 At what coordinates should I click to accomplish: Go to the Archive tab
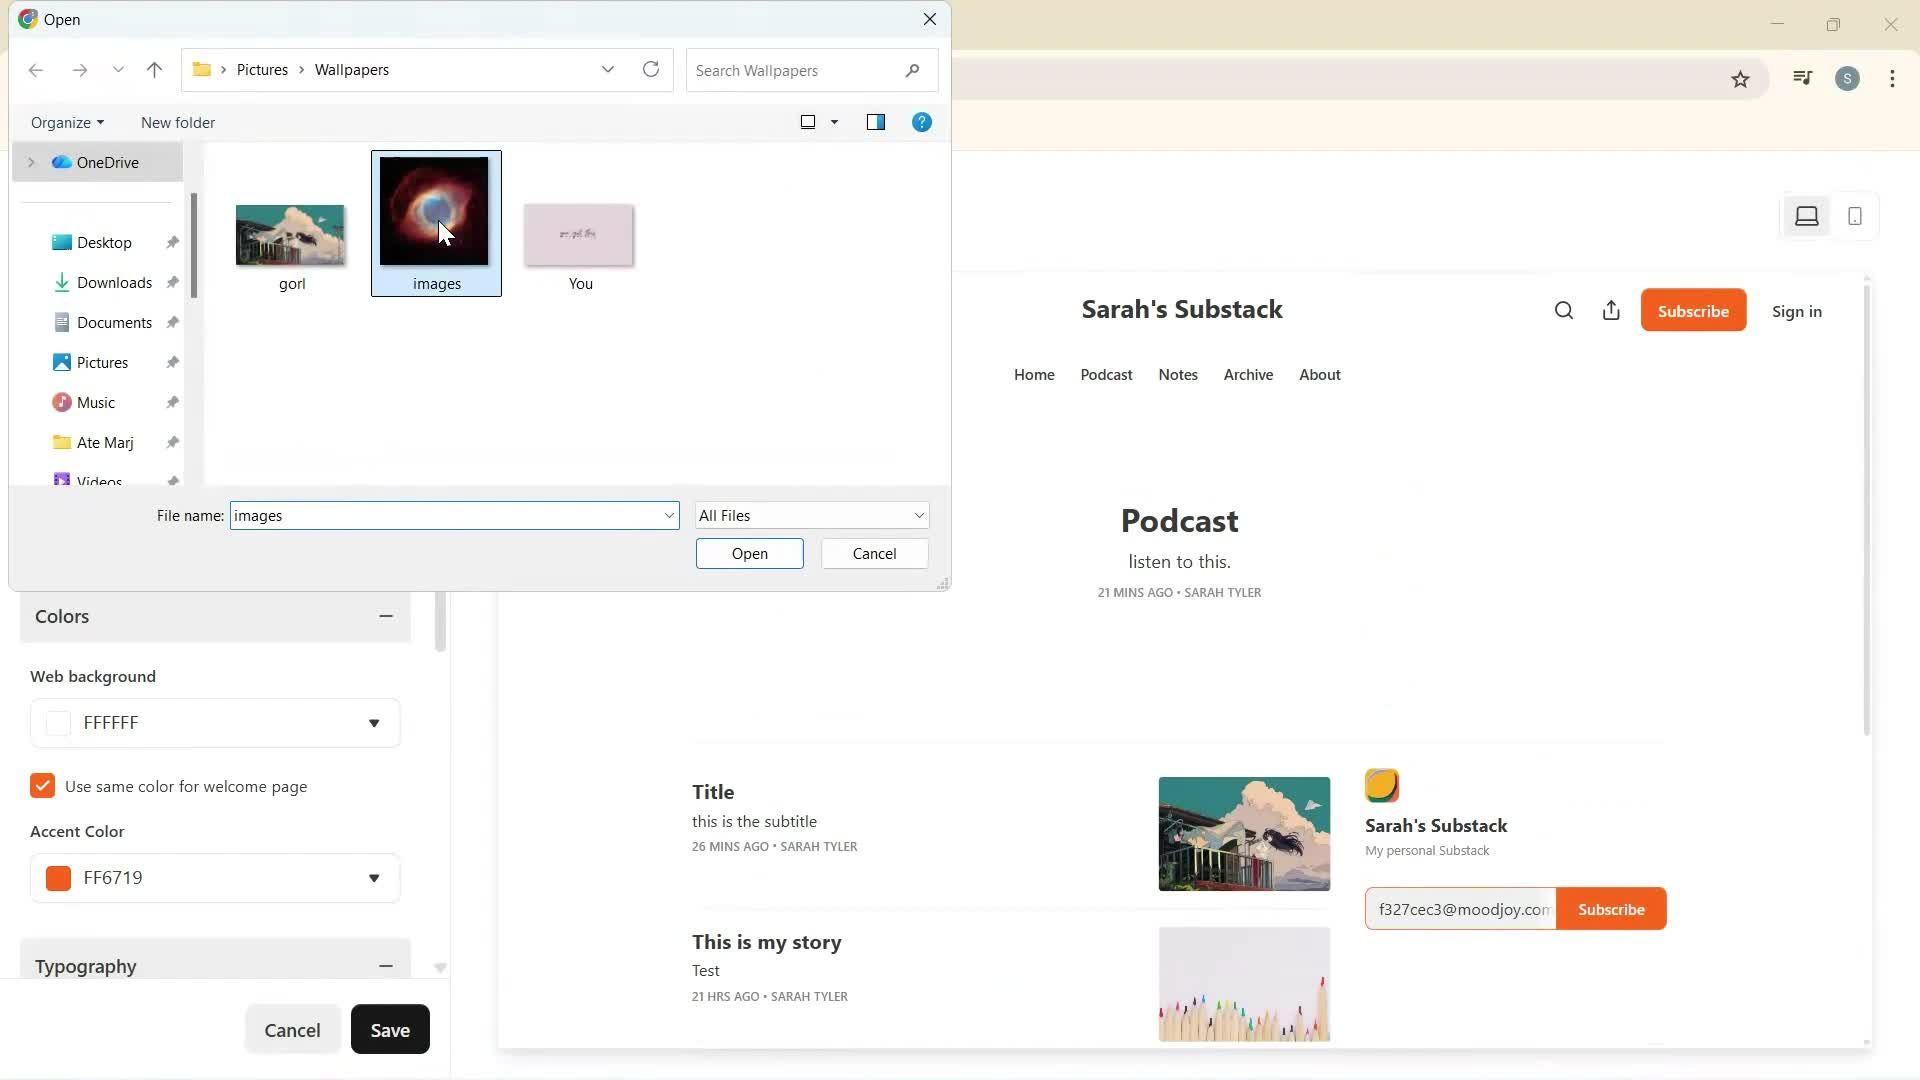(1248, 375)
